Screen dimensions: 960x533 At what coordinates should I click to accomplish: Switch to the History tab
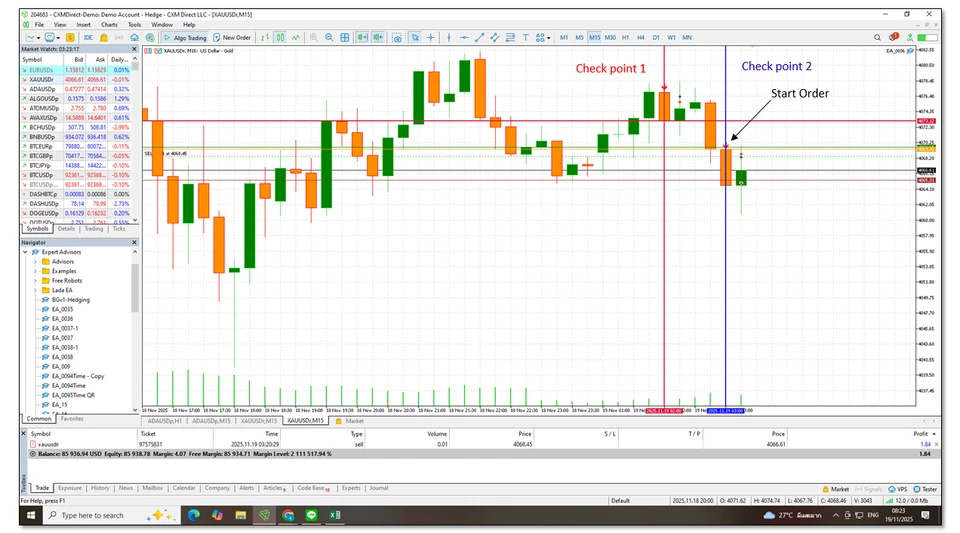tap(100, 488)
